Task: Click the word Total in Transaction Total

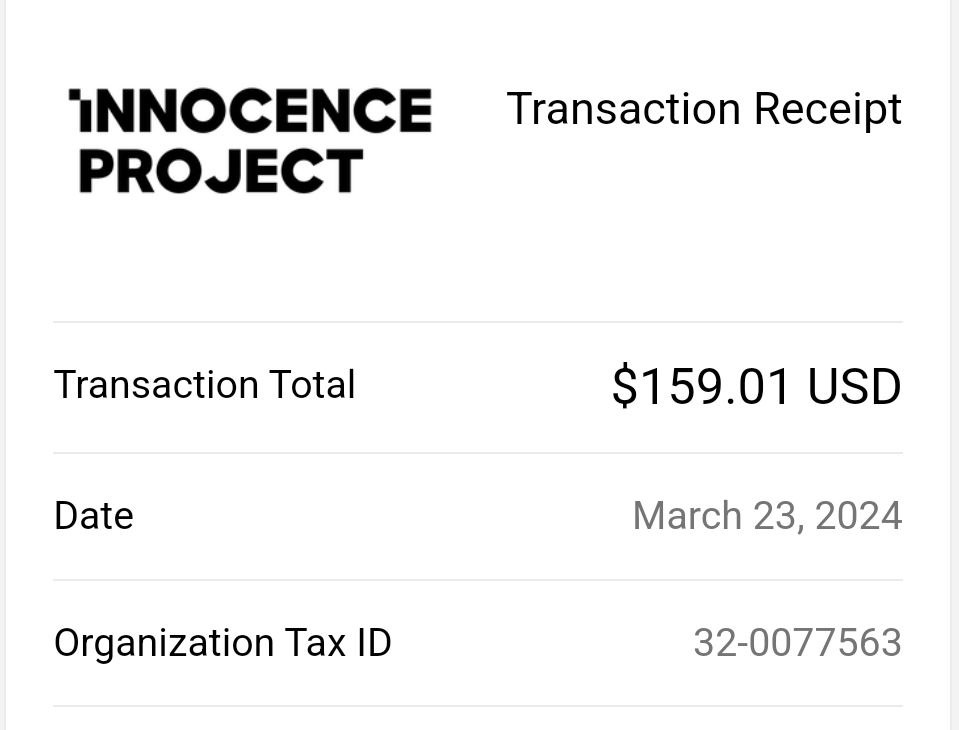Action: coord(312,385)
